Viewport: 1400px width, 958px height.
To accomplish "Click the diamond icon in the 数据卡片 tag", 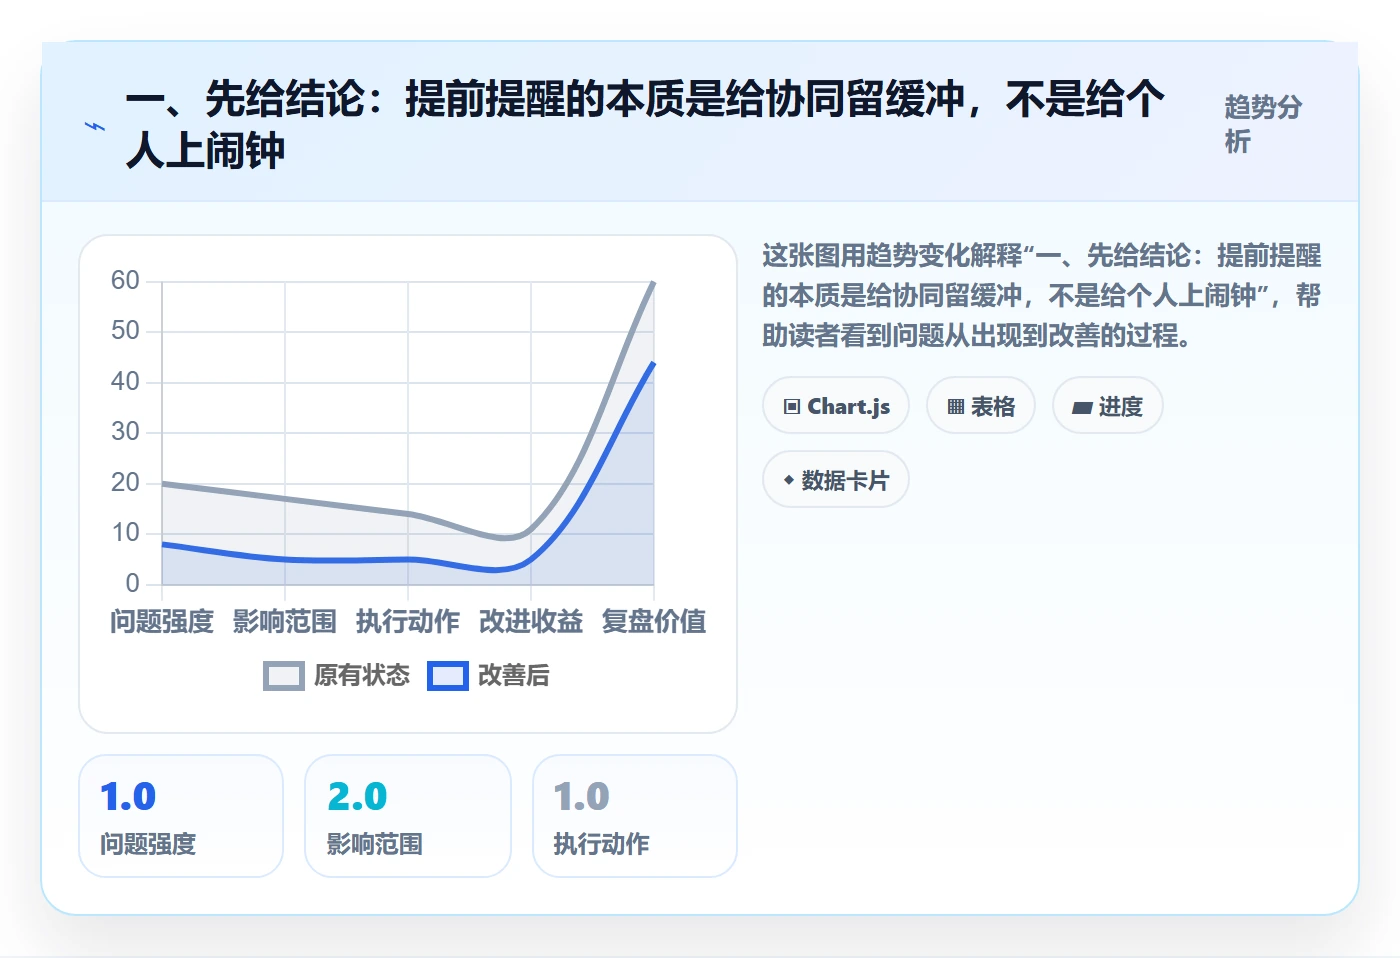I will pyautogui.click(x=788, y=480).
